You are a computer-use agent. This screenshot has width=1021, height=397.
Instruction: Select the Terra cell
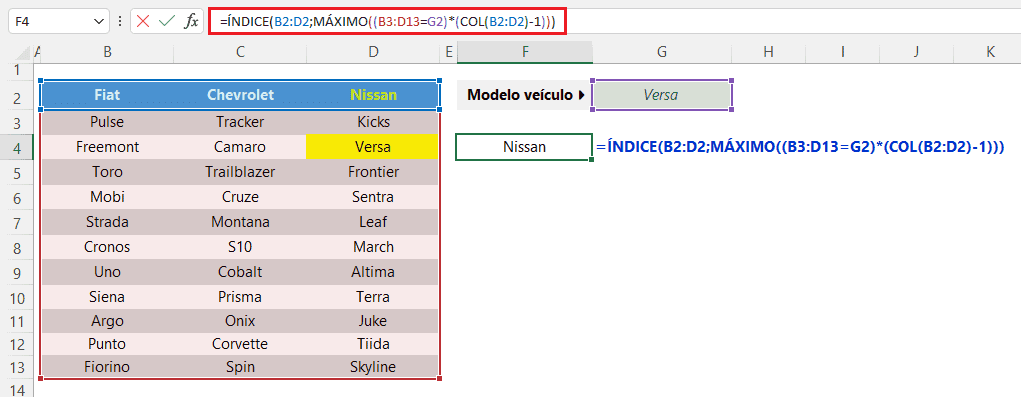[373, 297]
